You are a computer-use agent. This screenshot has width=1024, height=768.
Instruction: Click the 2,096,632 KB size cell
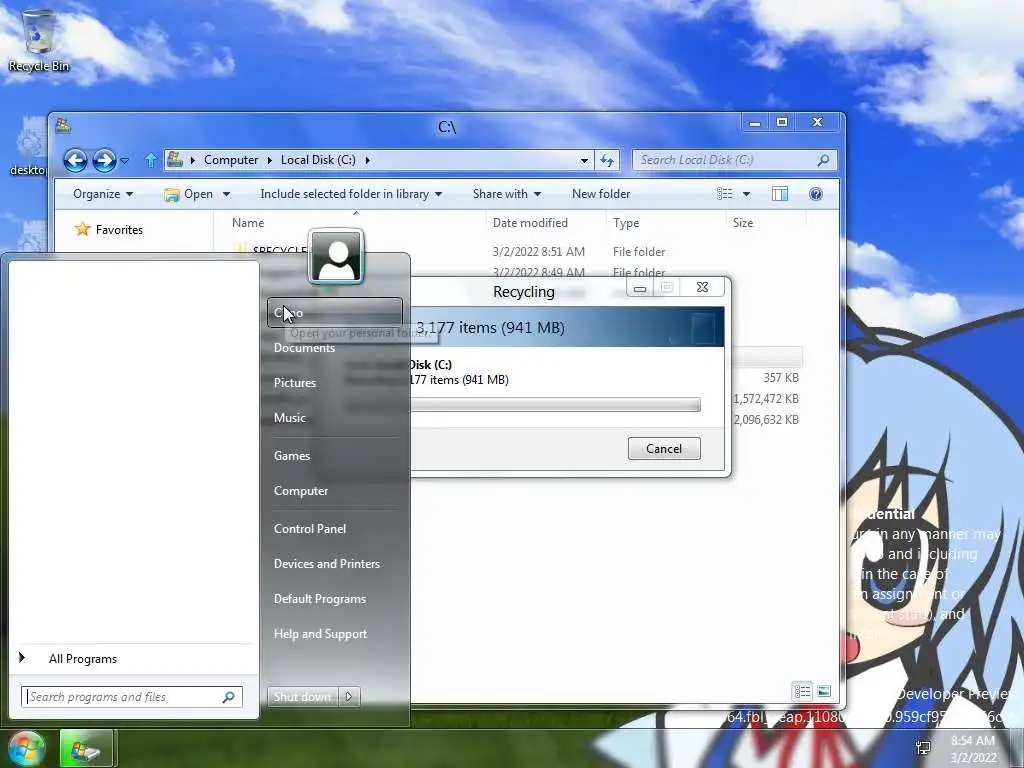click(x=766, y=419)
